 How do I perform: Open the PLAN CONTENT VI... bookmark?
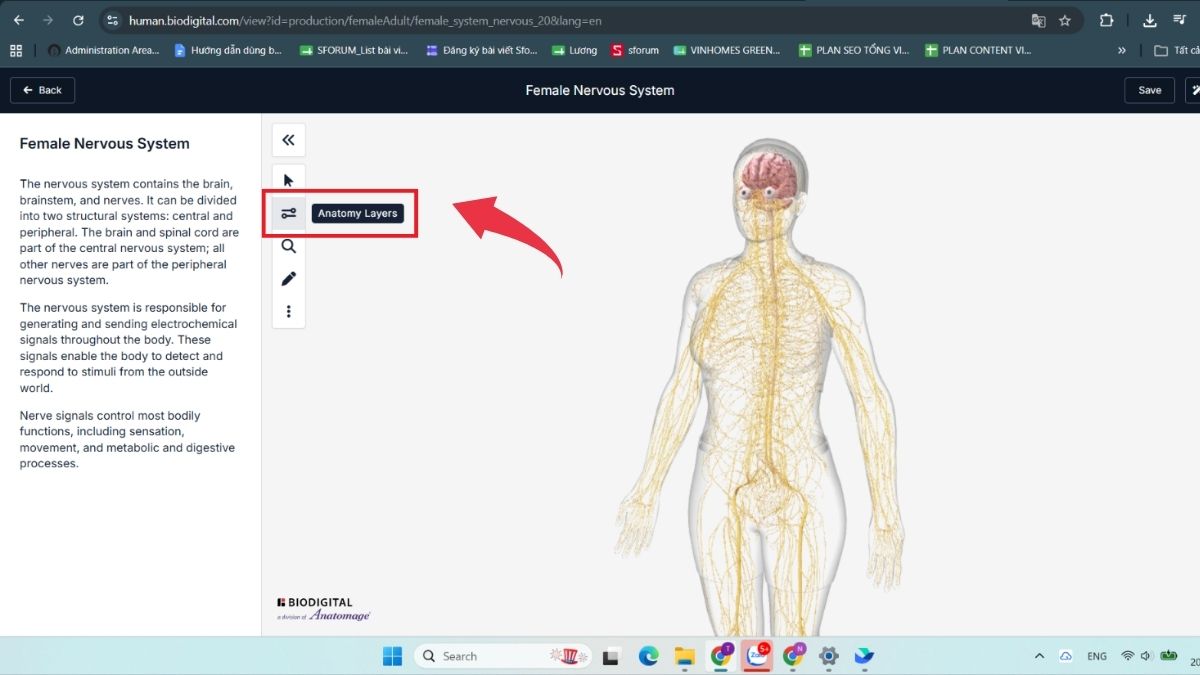click(x=978, y=50)
